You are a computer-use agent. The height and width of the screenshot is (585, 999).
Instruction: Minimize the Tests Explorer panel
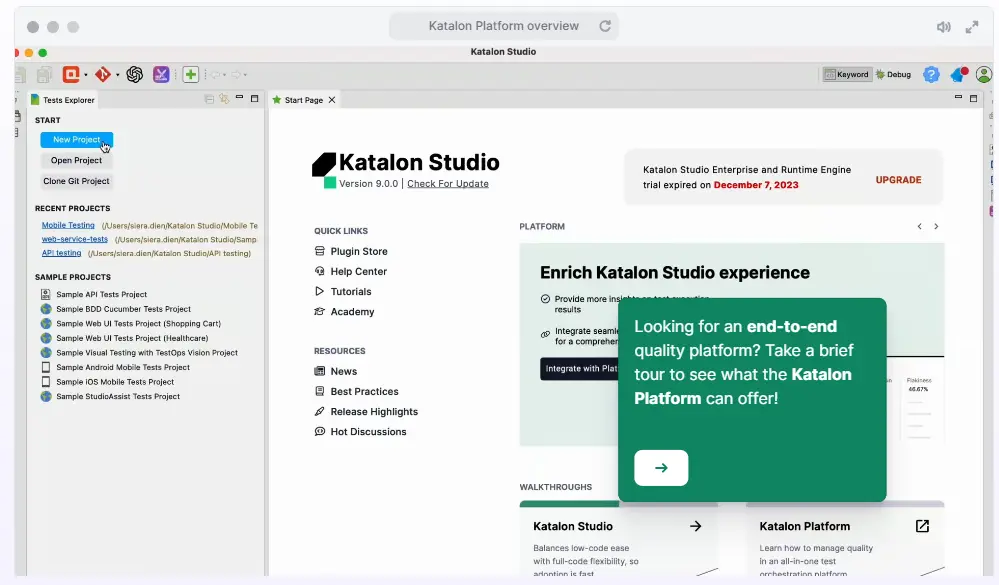coord(240,98)
